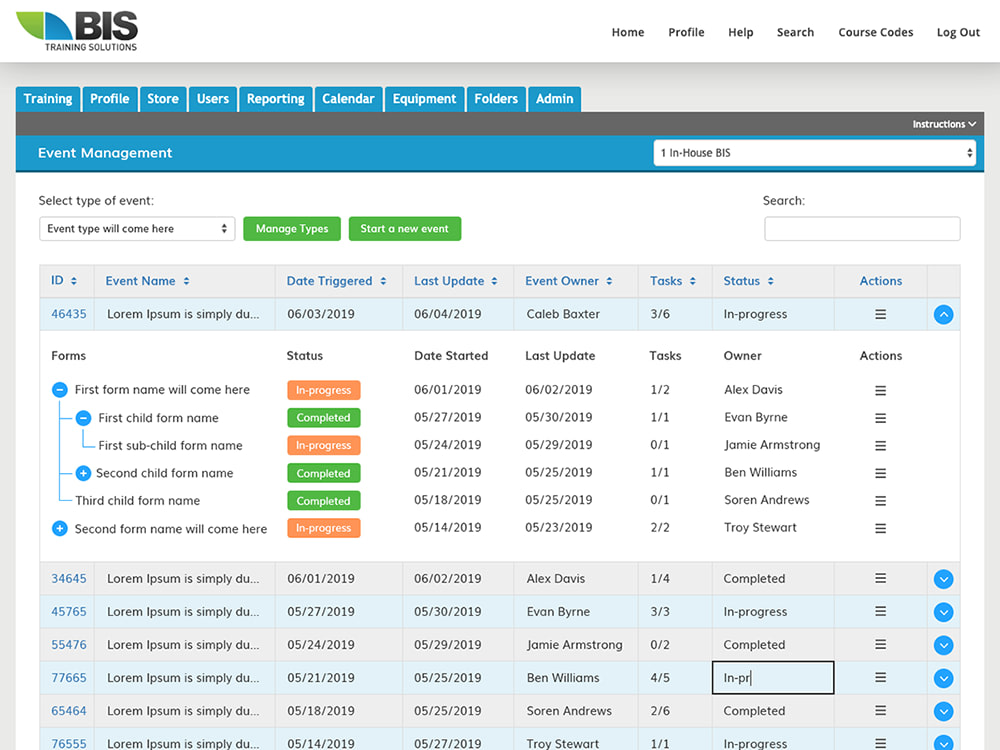
Task: Collapse First child form name node
Action: pos(83,418)
